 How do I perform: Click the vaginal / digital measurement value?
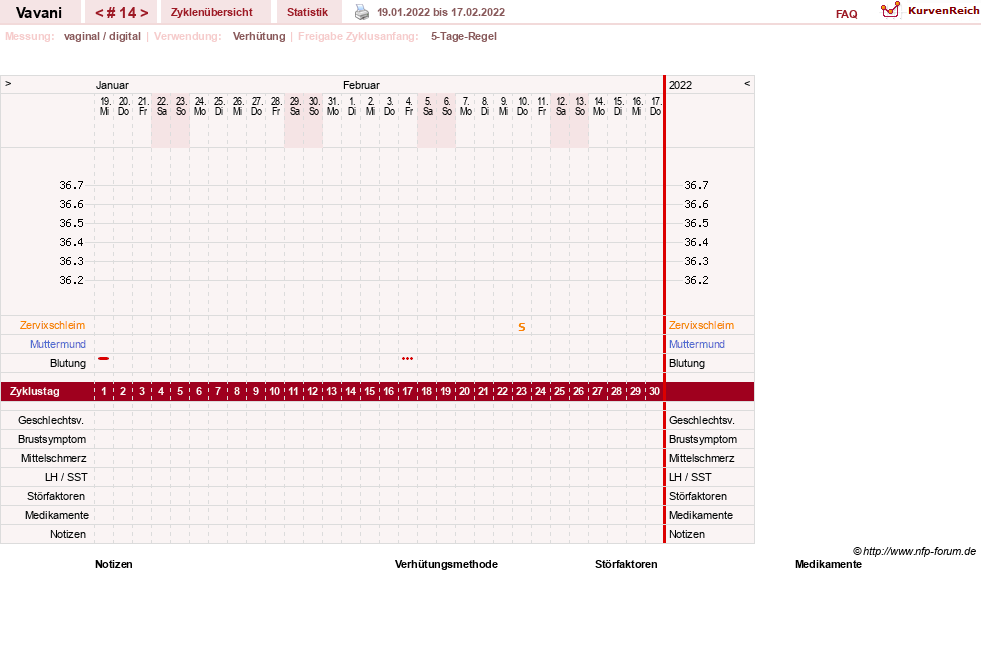[102, 36]
